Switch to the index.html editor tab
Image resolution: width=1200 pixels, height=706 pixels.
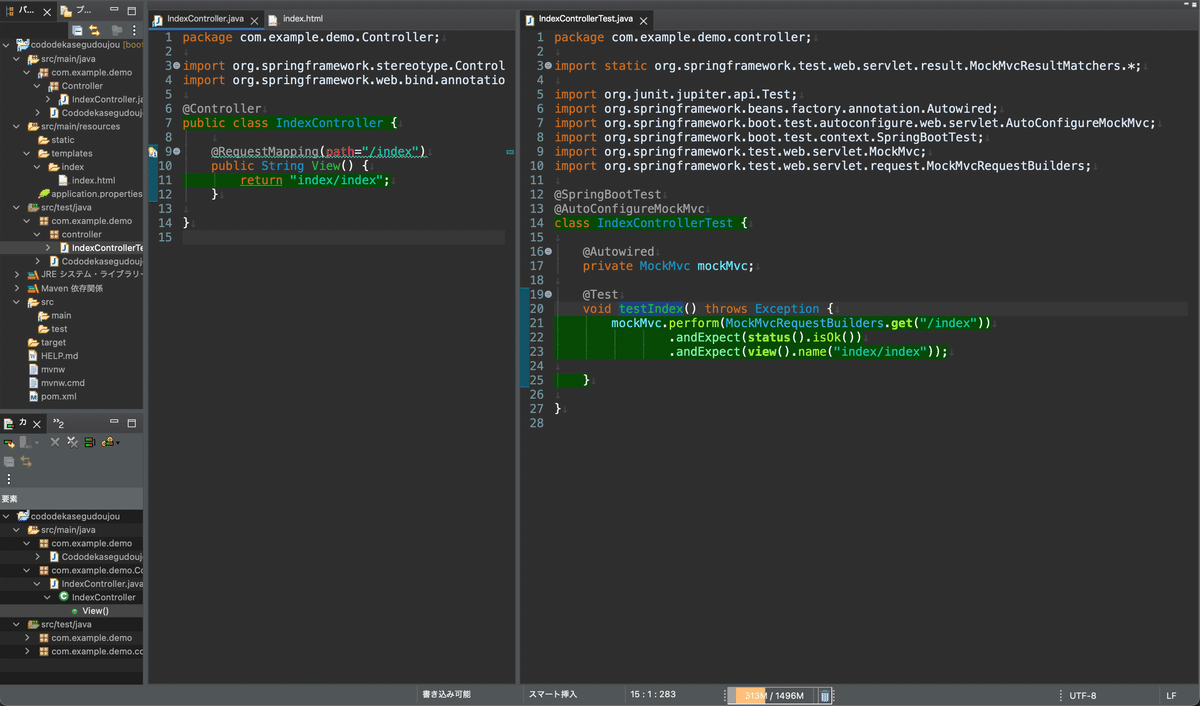pyautogui.click(x=301, y=19)
